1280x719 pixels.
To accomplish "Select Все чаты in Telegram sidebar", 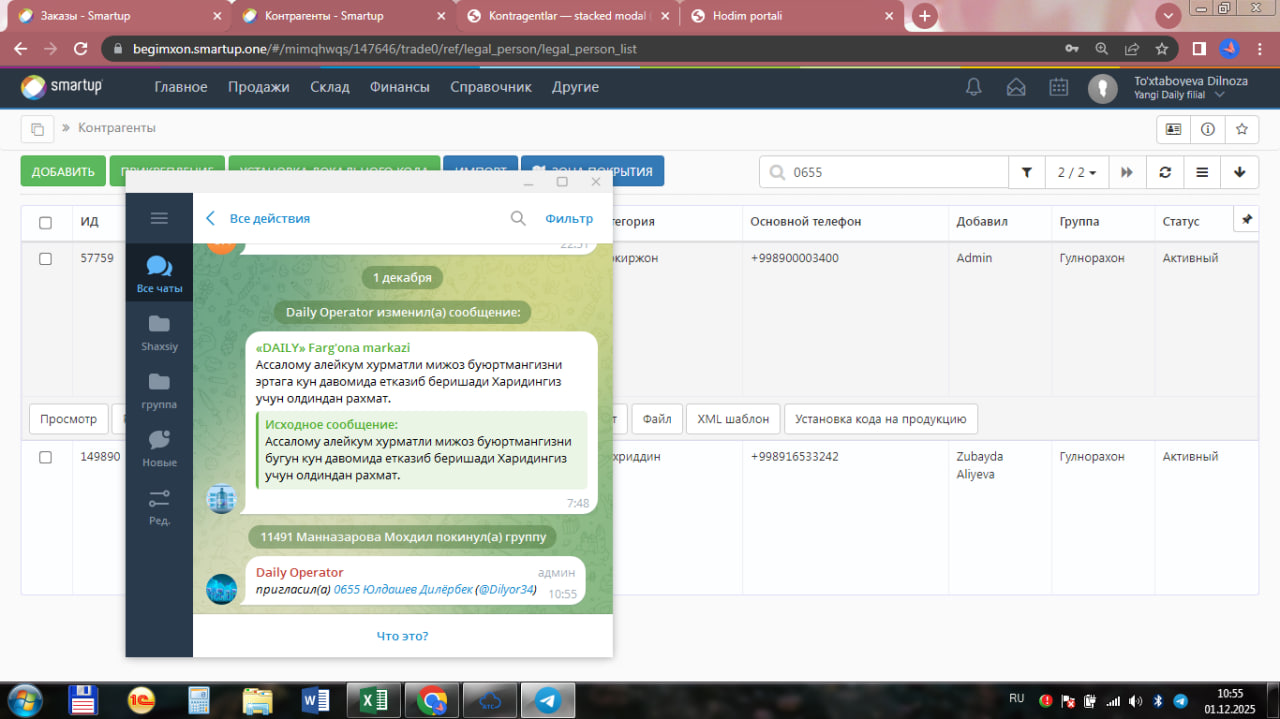I will [x=159, y=274].
